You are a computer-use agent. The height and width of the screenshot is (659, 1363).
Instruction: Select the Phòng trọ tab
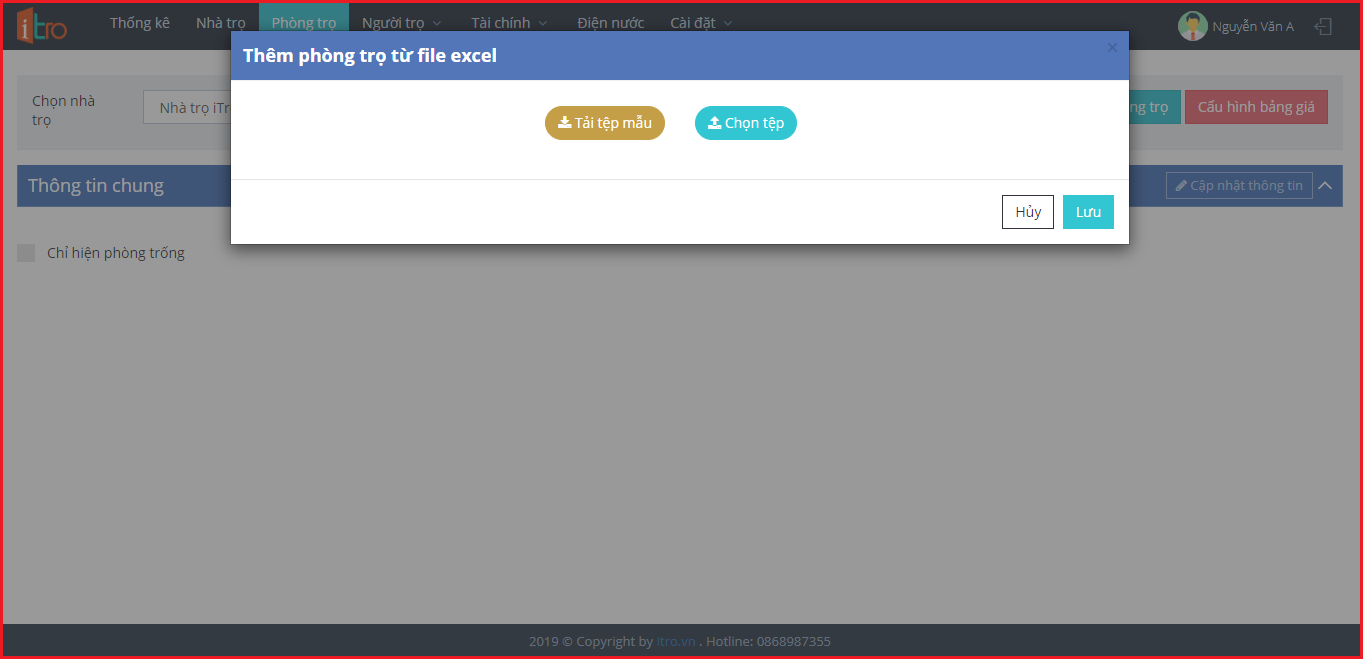click(x=304, y=23)
